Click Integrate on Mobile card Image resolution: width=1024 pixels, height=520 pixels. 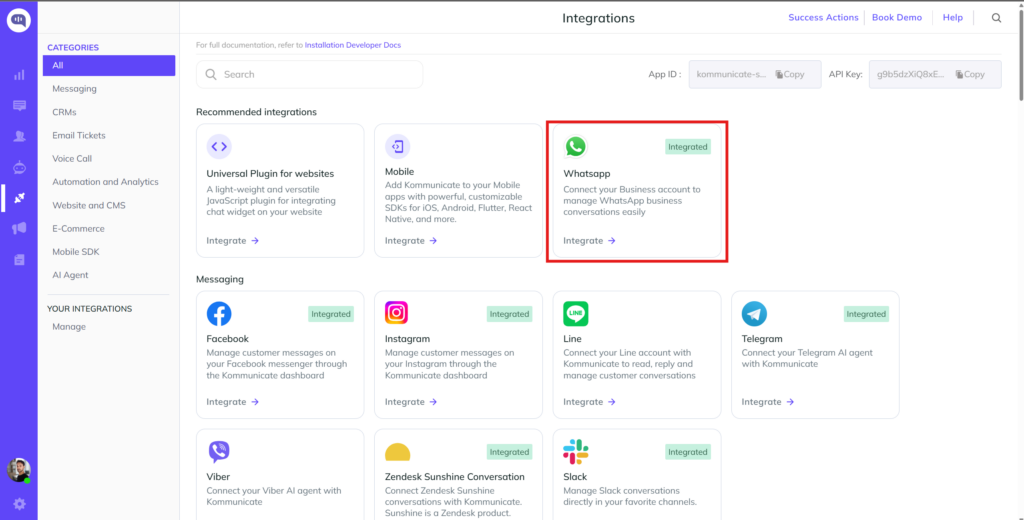coord(411,240)
